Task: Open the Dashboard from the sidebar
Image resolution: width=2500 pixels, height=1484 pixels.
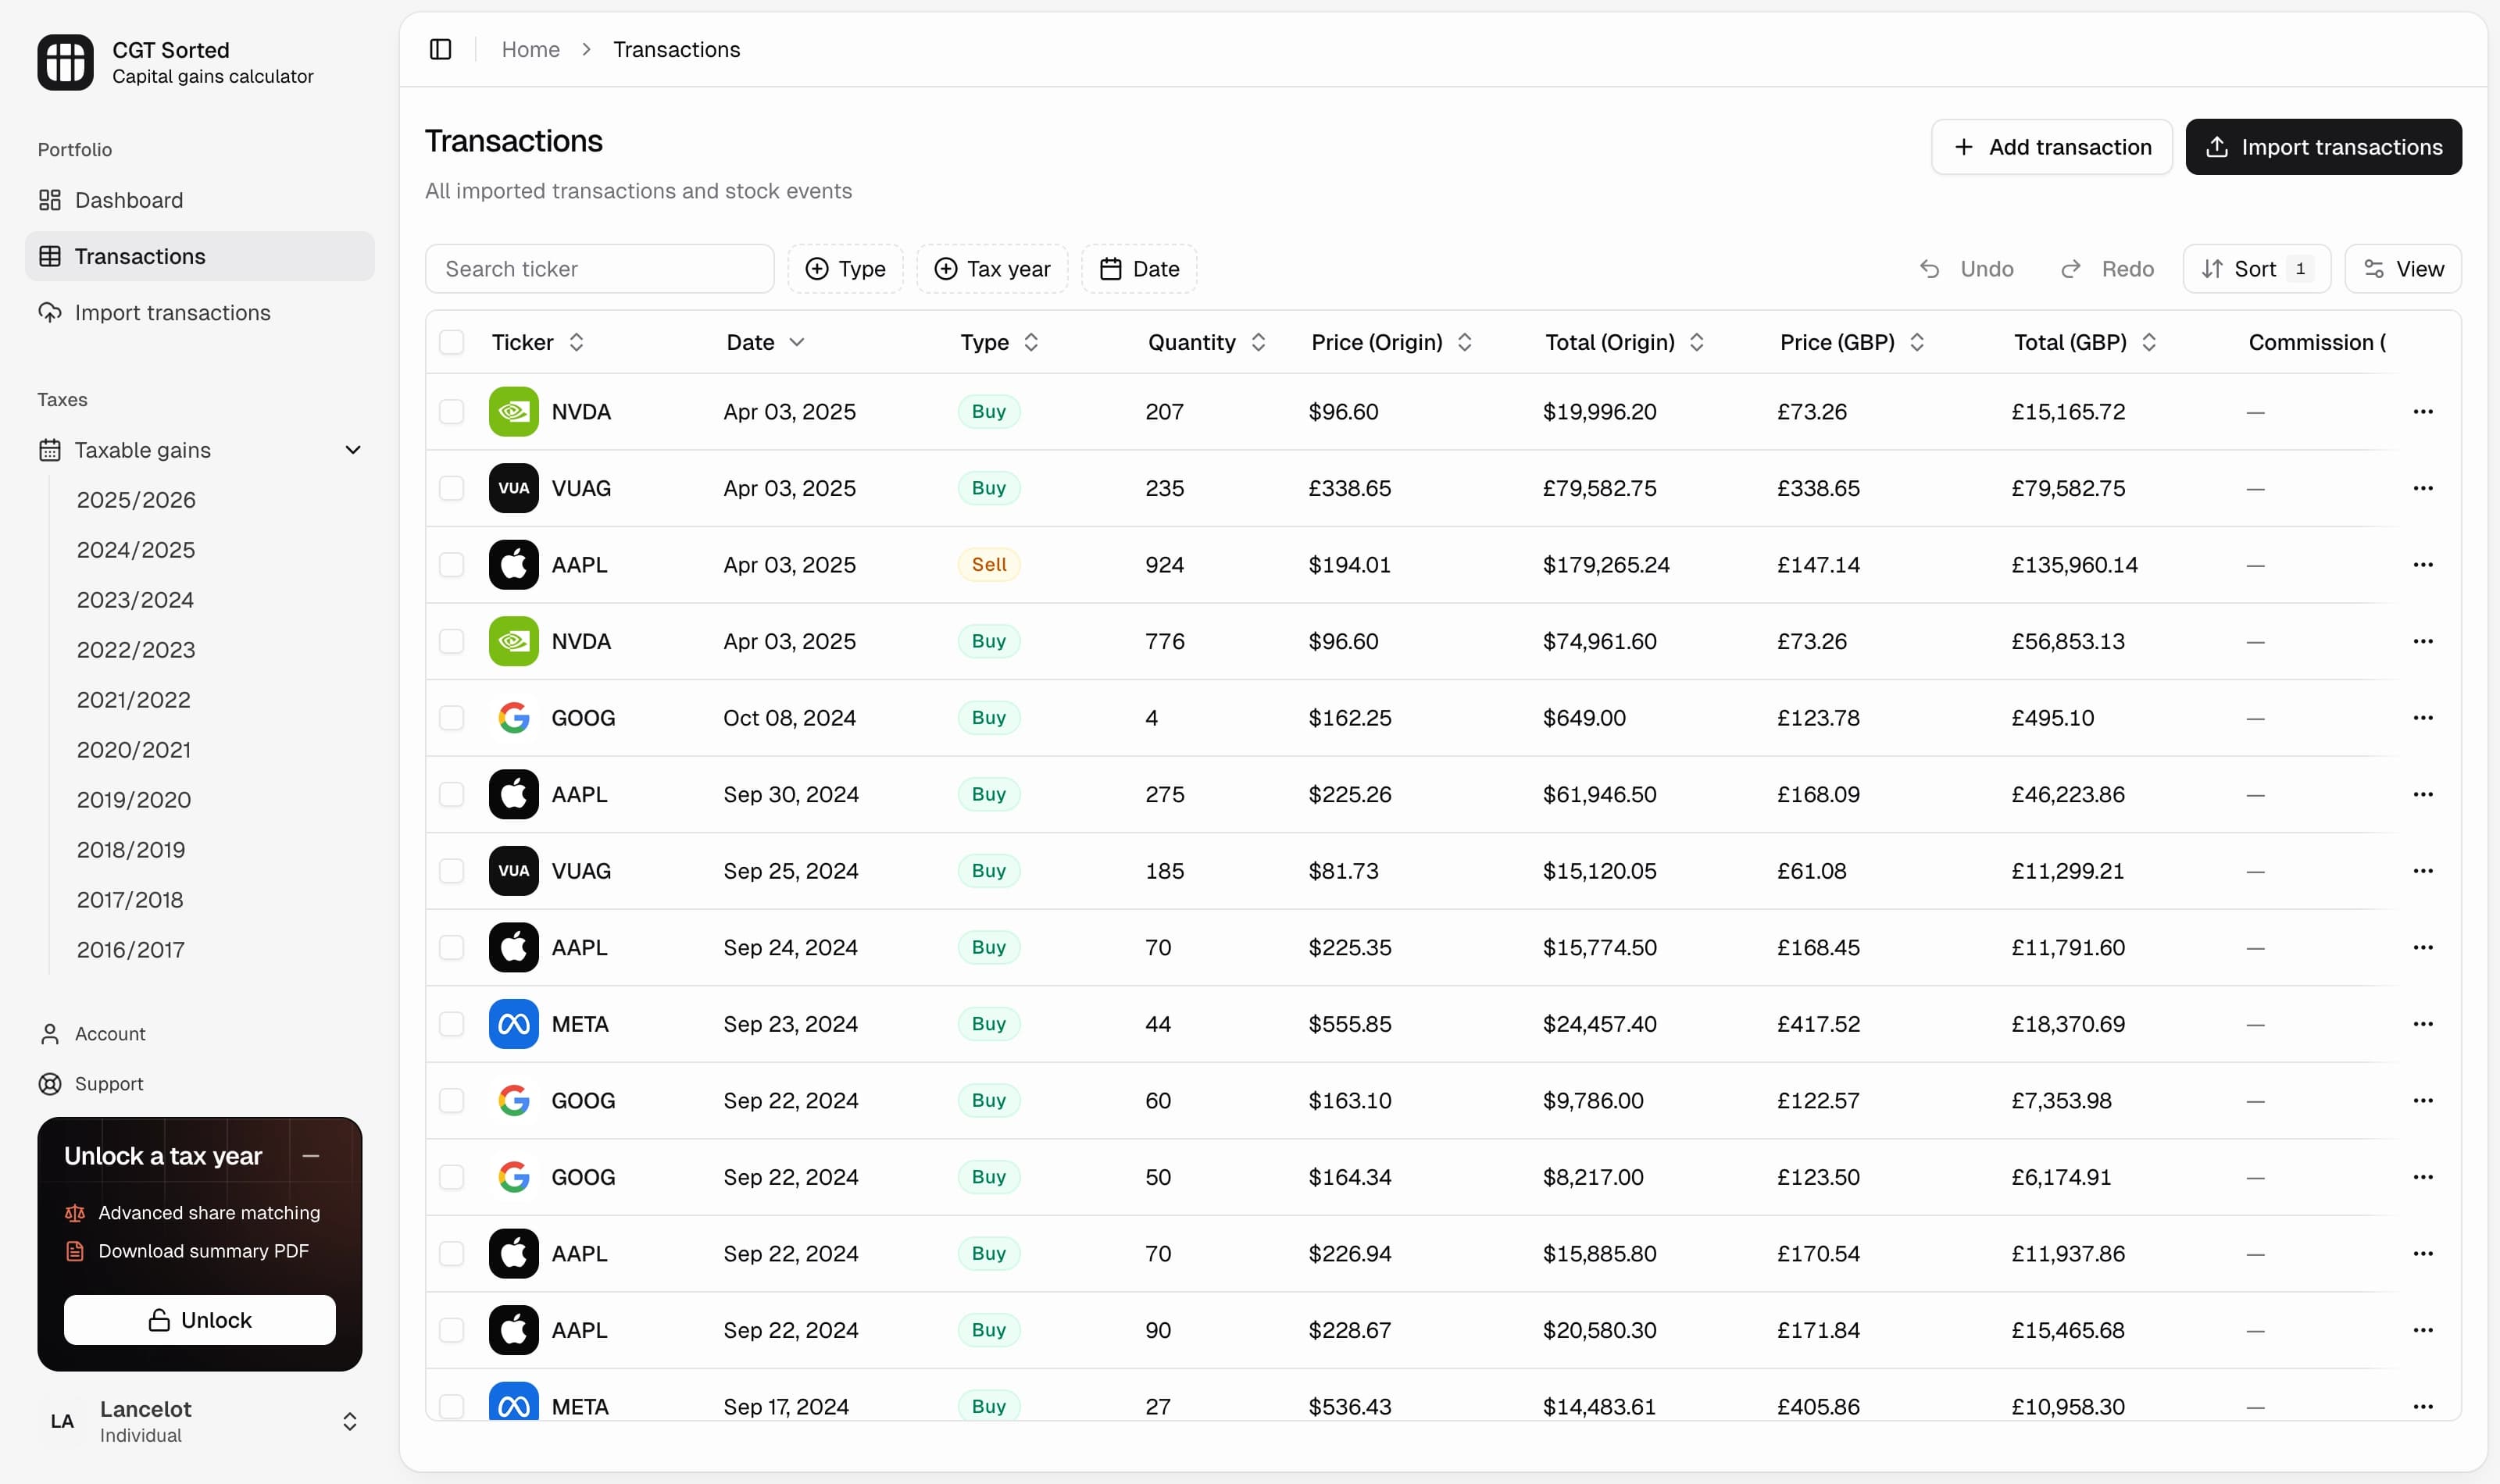Action: point(129,200)
